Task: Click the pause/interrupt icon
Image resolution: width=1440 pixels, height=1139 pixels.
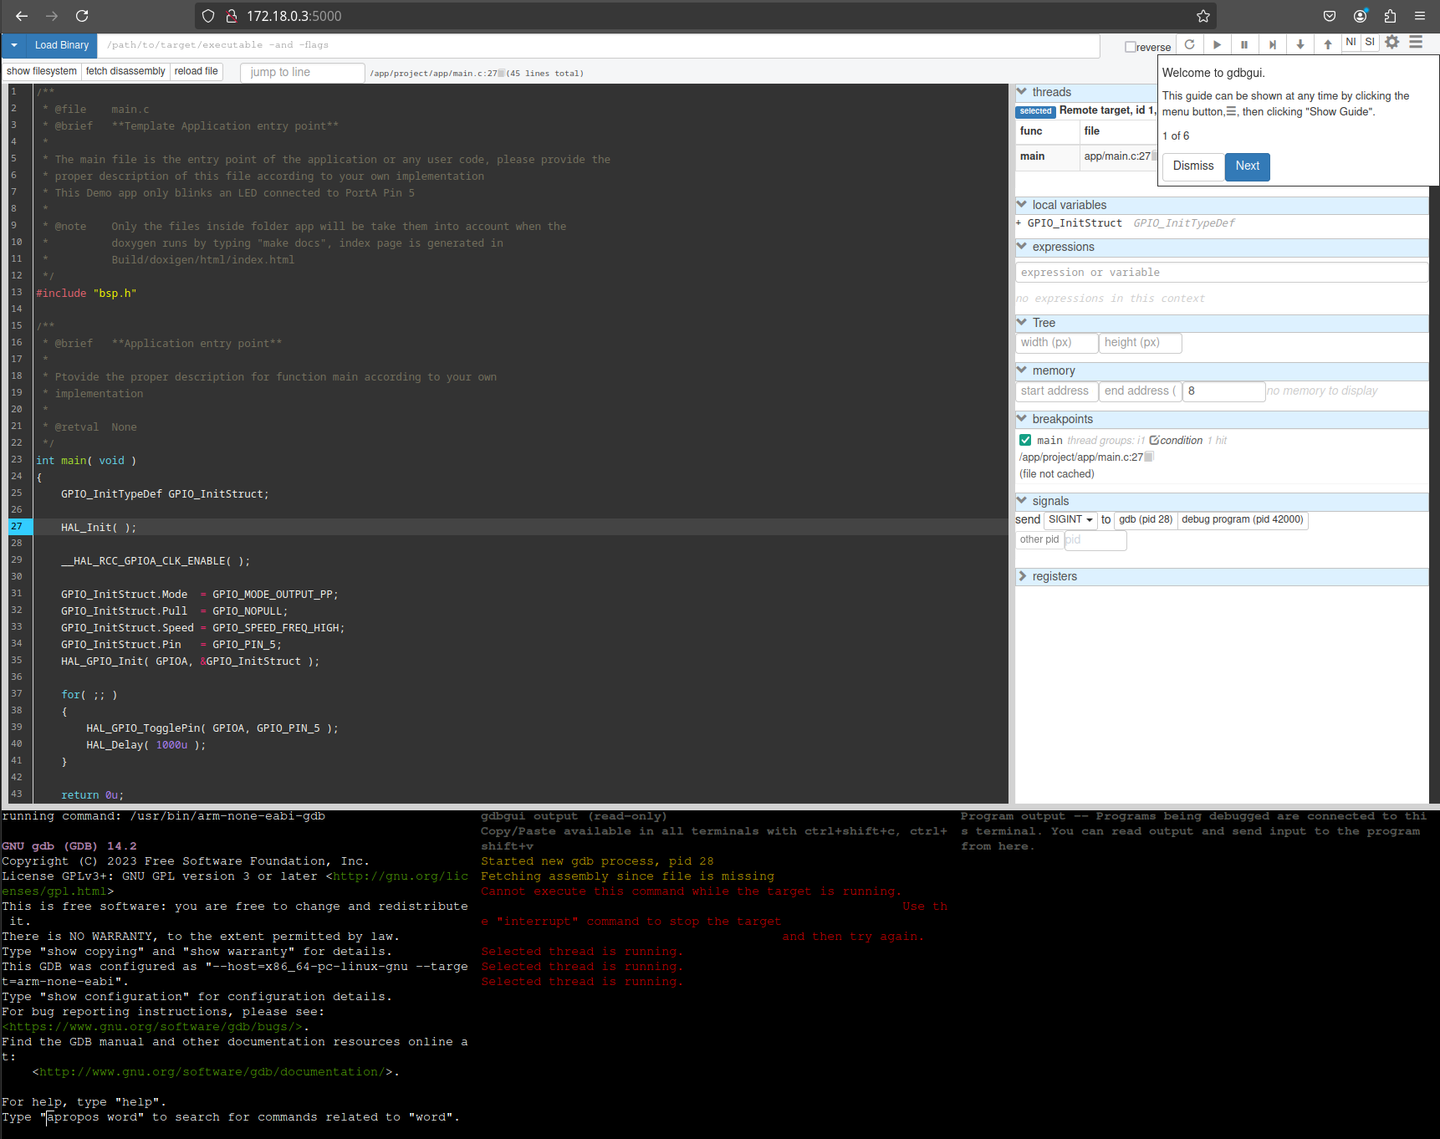Action: [1244, 45]
